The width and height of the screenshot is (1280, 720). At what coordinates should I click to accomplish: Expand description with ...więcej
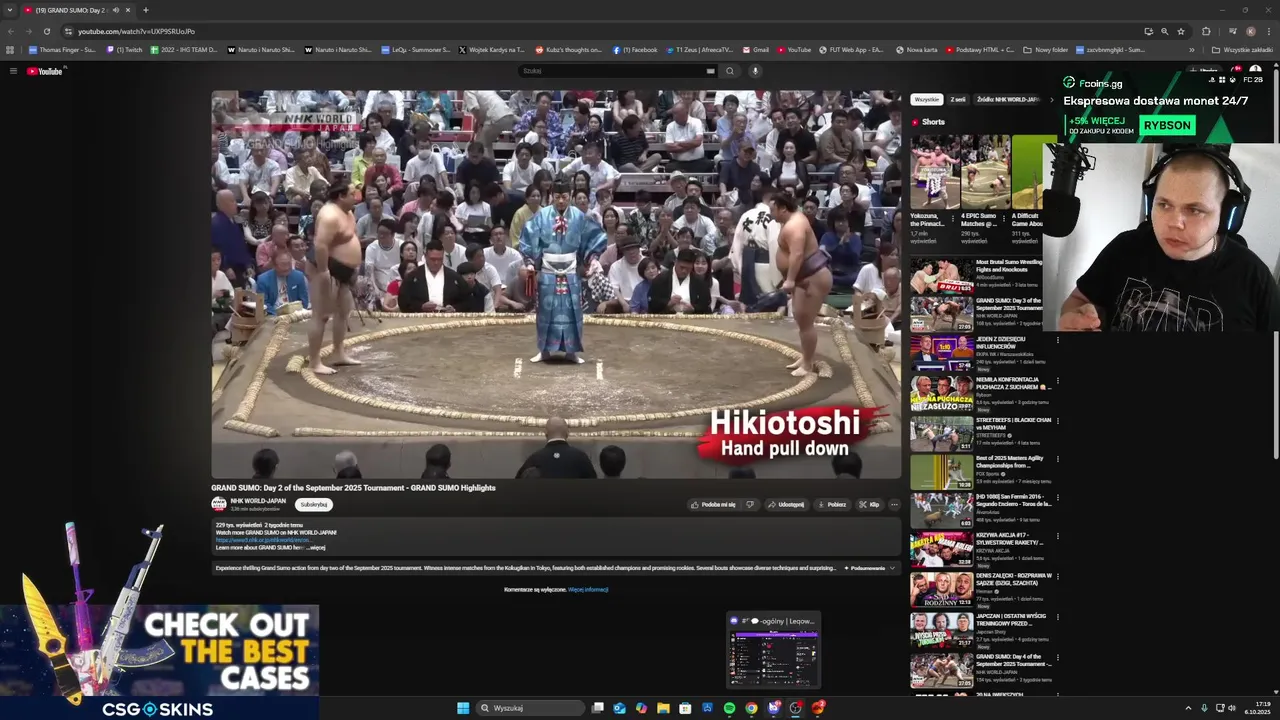pyautogui.click(x=315, y=548)
